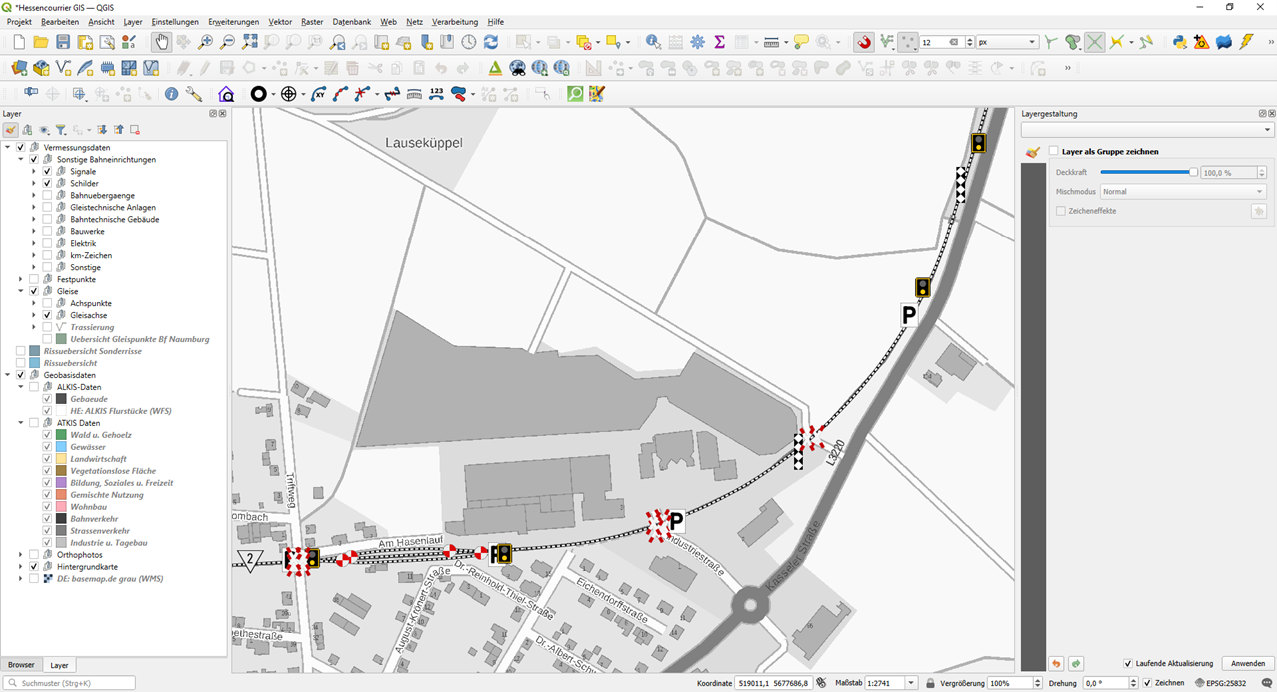Collapse the Gleise group
Image resolution: width=1277 pixels, height=692 pixels.
pos(20,292)
